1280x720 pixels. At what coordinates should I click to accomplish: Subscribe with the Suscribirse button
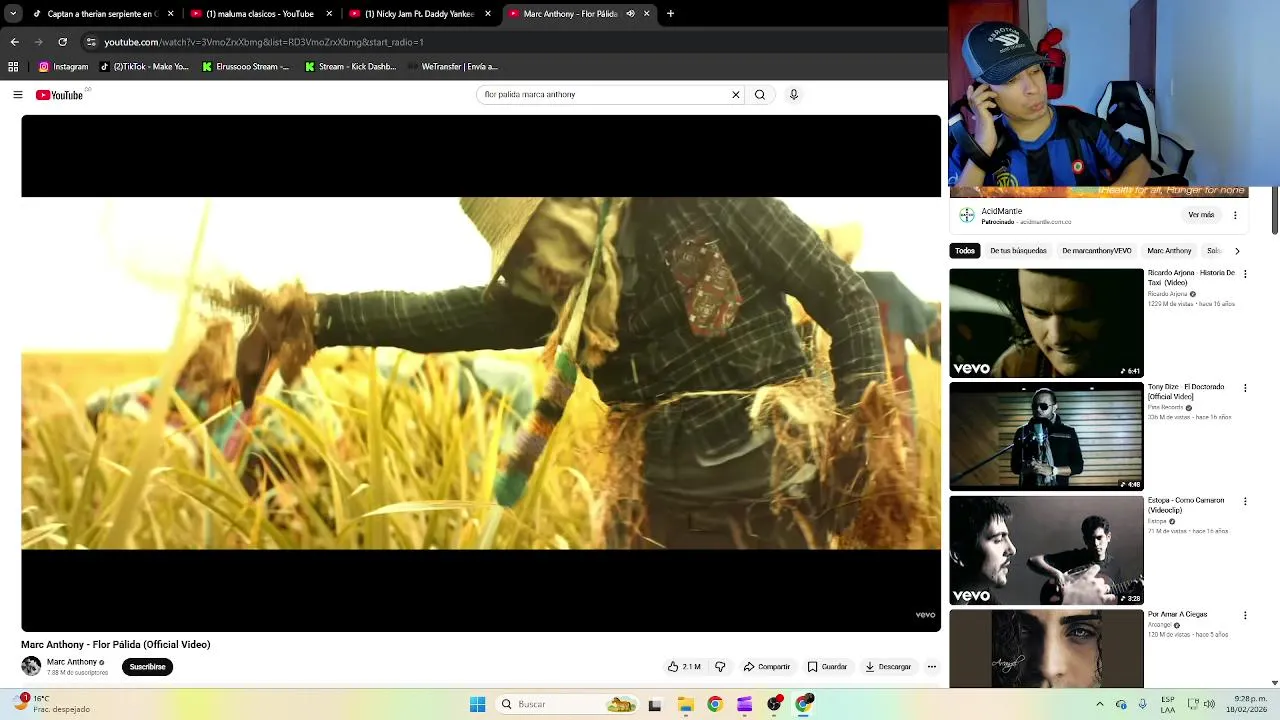pos(147,667)
